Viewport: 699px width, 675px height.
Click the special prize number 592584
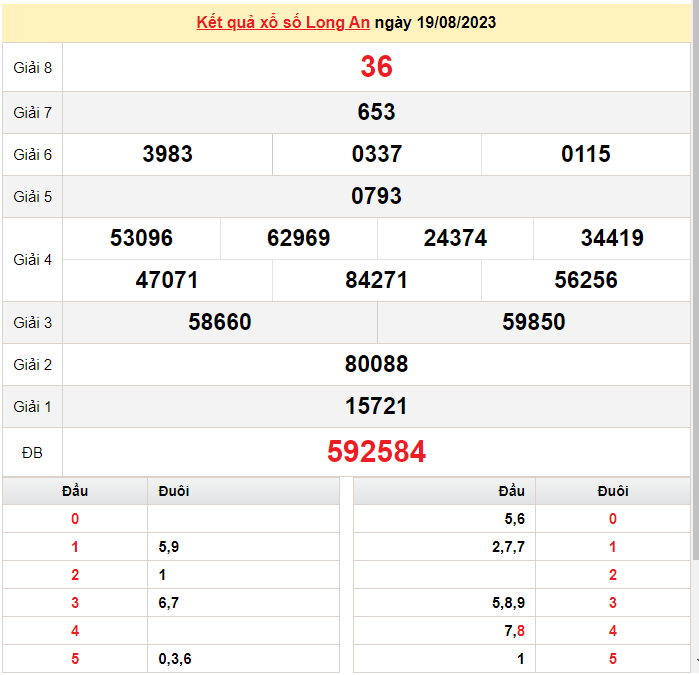tap(376, 452)
